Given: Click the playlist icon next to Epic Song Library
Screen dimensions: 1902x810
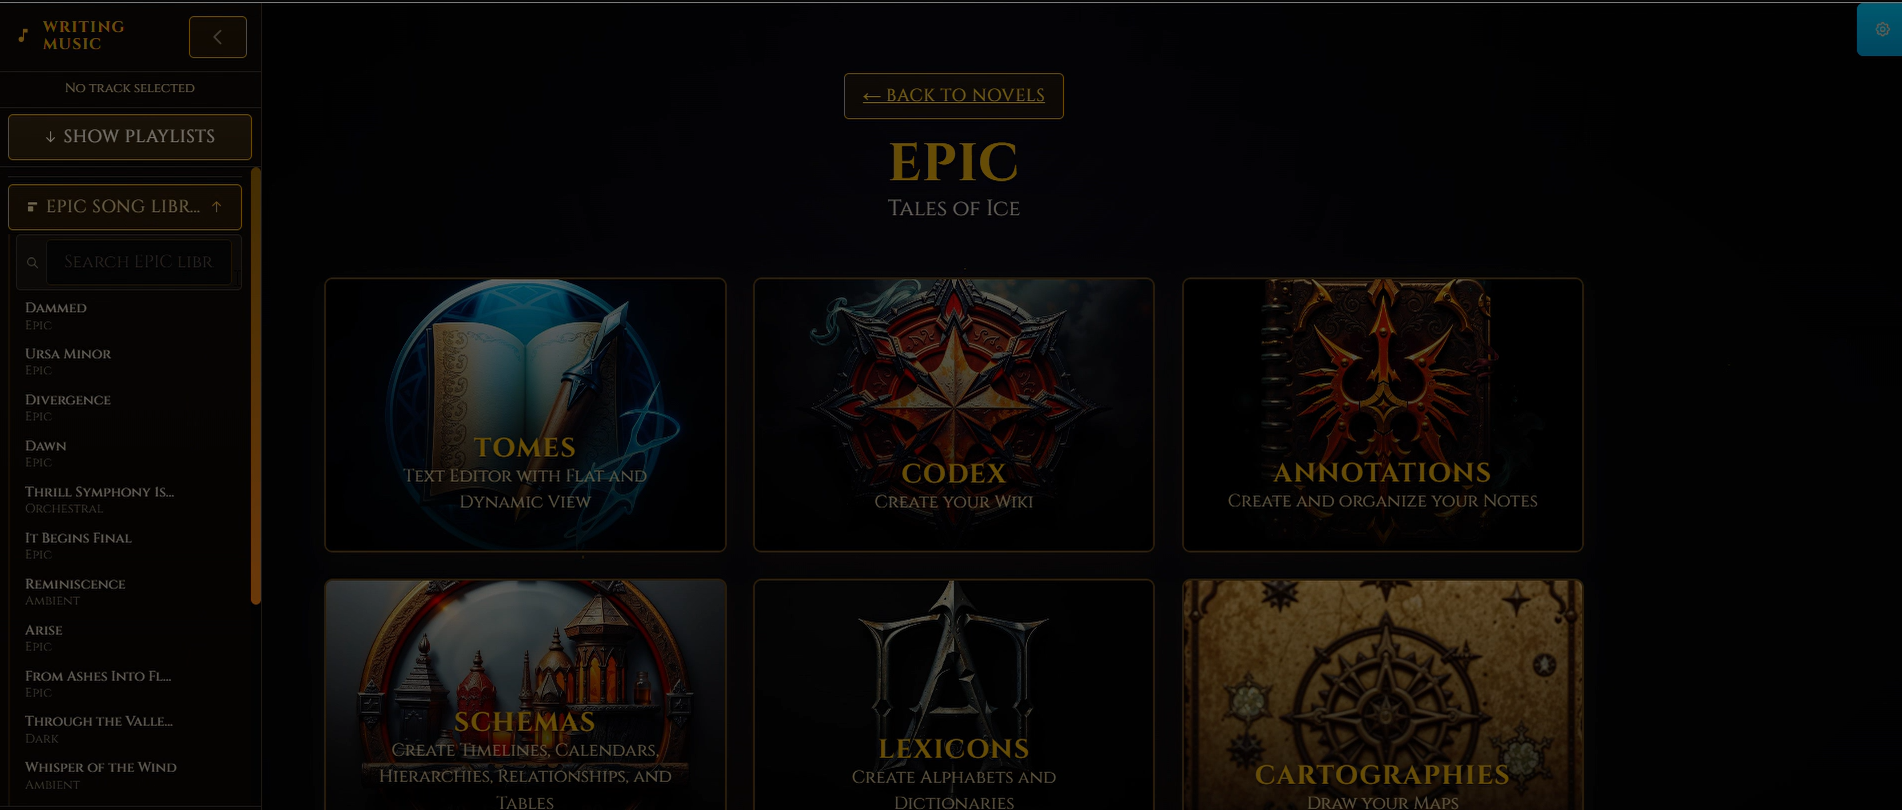Looking at the screenshot, I should 32,207.
